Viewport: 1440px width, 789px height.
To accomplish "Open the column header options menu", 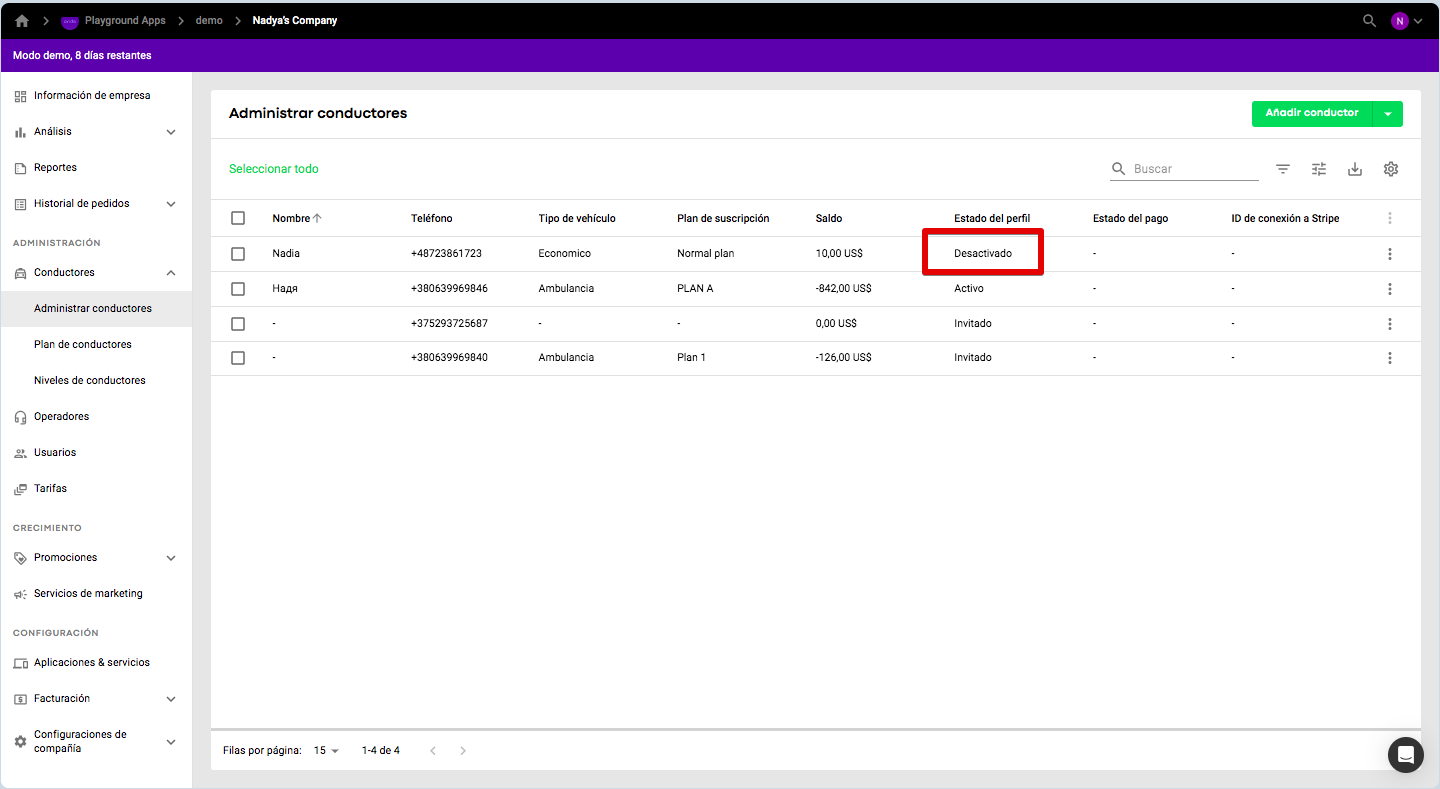I will click(x=1390, y=218).
